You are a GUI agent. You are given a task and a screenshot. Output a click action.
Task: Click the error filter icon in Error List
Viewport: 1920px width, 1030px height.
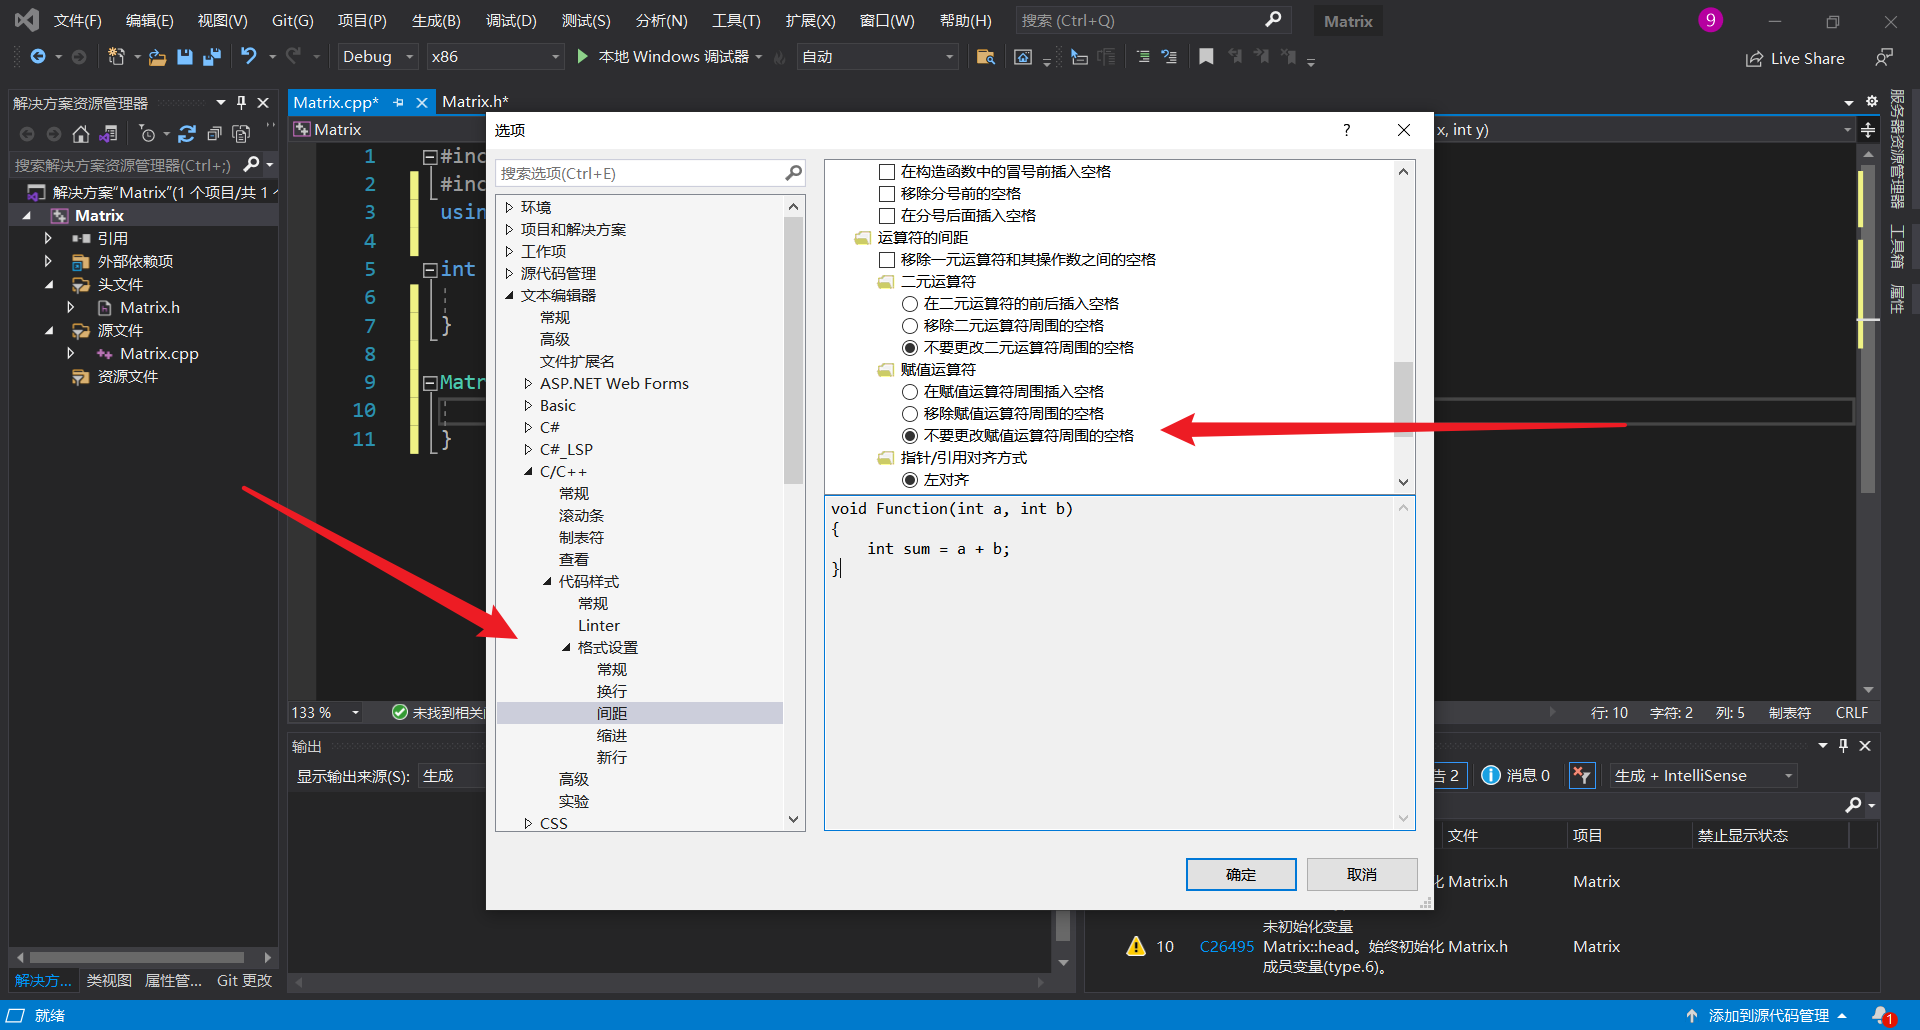[1582, 775]
